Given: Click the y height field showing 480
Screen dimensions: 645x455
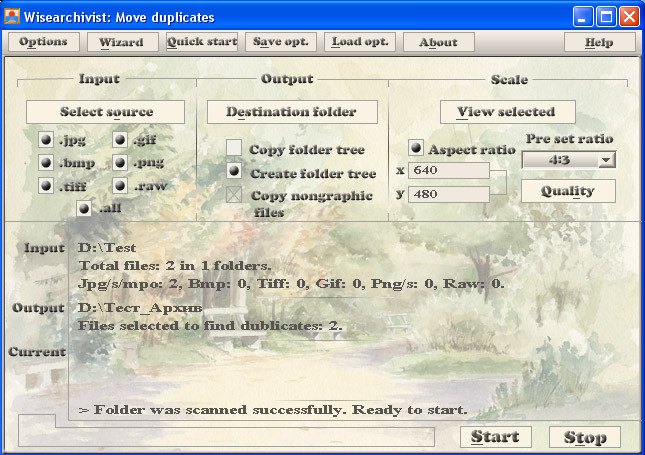Looking at the screenshot, I should point(449,194).
